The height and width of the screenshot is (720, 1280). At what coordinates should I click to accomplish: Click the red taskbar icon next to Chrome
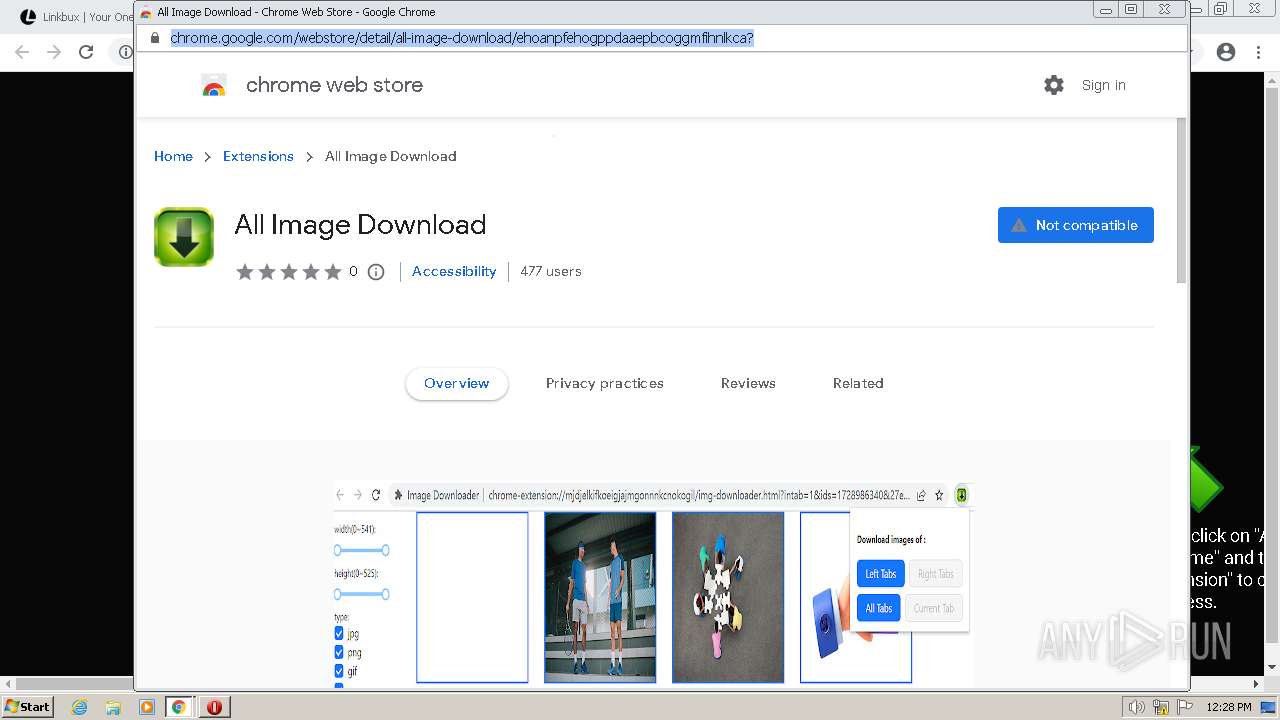click(x=214, y=707)
